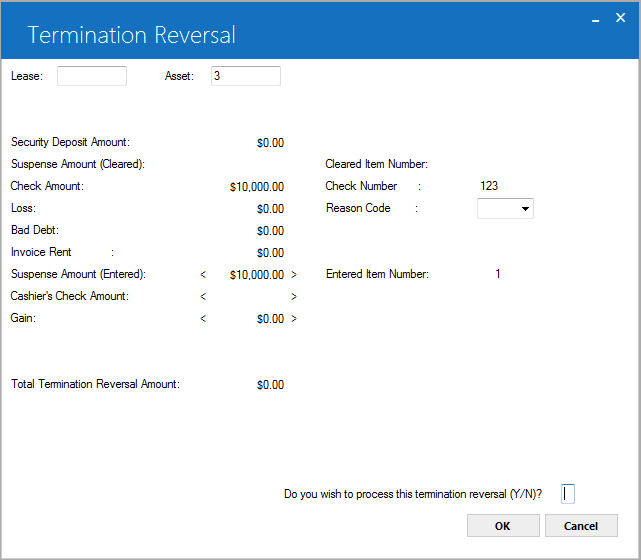Click the Gain value $0.00
The width and height of the screenshot is (641, 560).
[x=270, y=319]
